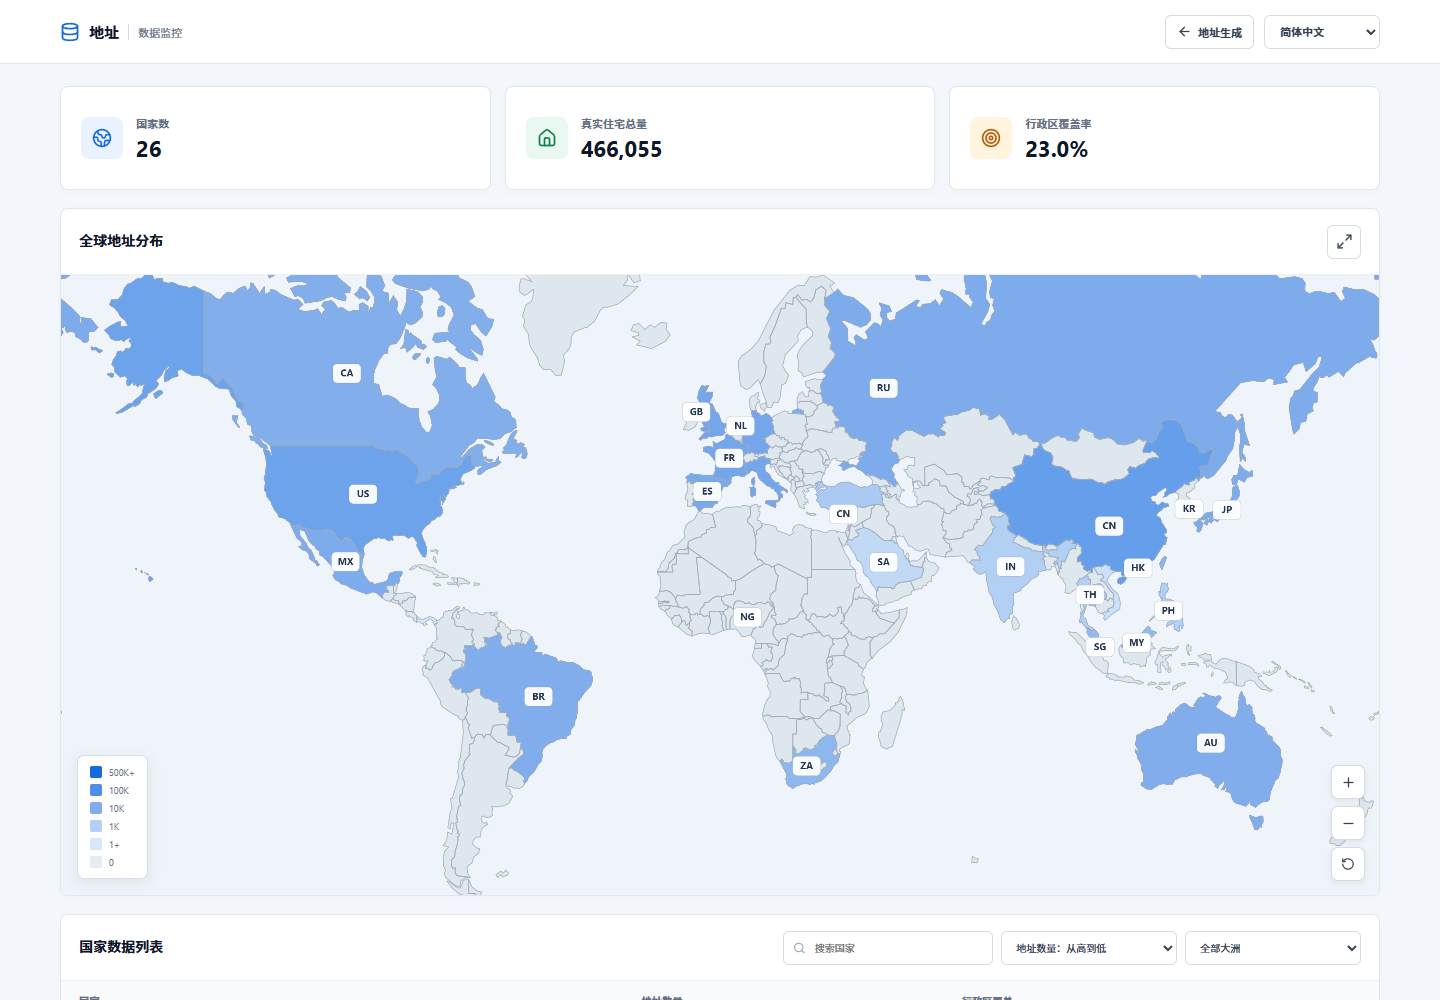Click the target icon on 行政区覆盖率 card
The height and width of the screenshot is (1000, 1440).
991,138
